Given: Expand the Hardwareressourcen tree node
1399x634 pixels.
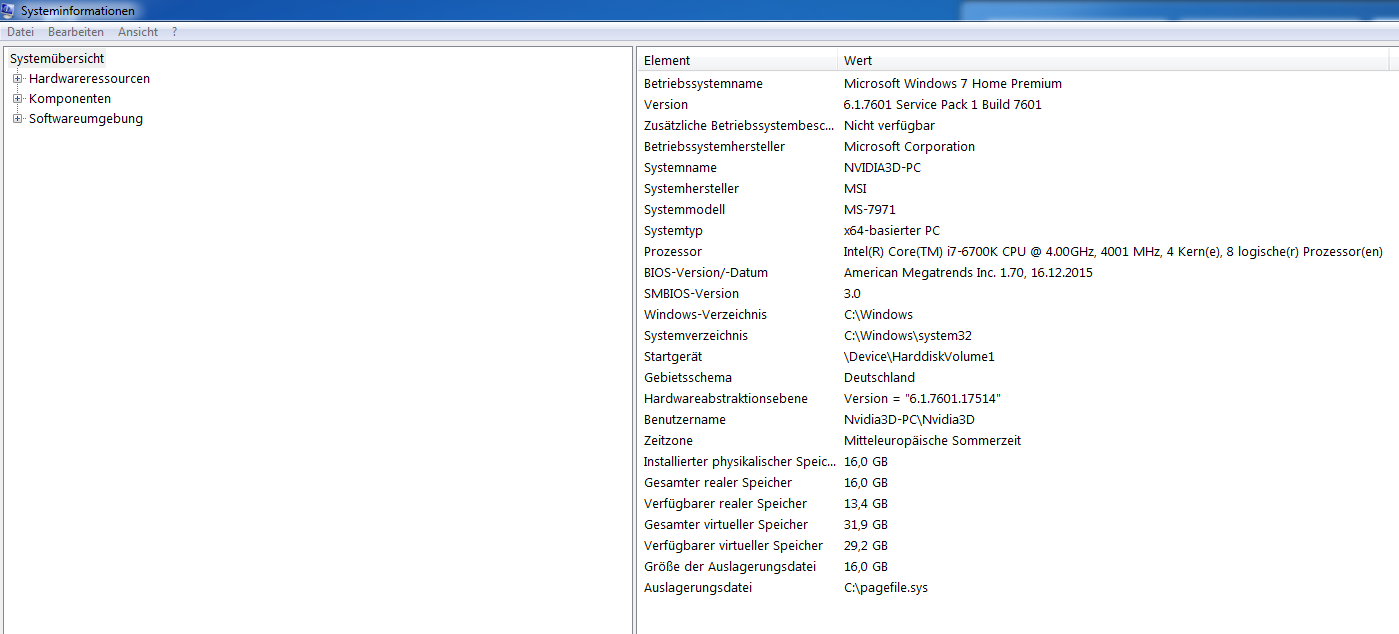Looking at the screenshot, I should point(17,79).
